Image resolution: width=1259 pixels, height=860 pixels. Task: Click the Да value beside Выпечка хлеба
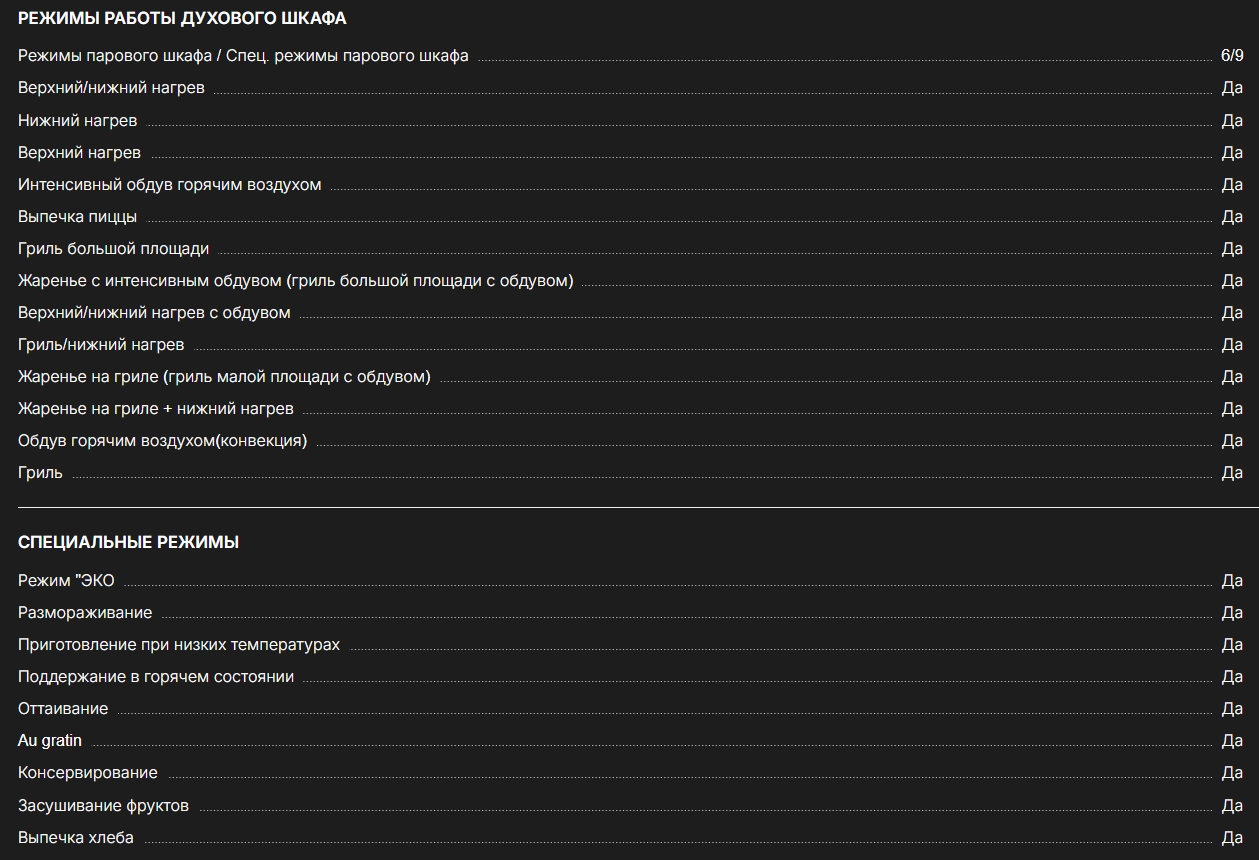pos(1232,837)
